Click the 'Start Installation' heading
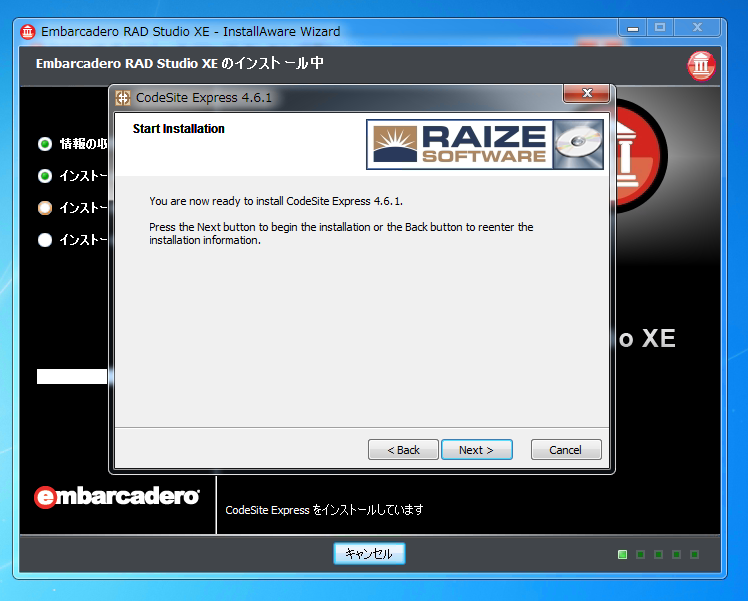 click(x=179, y=129)
